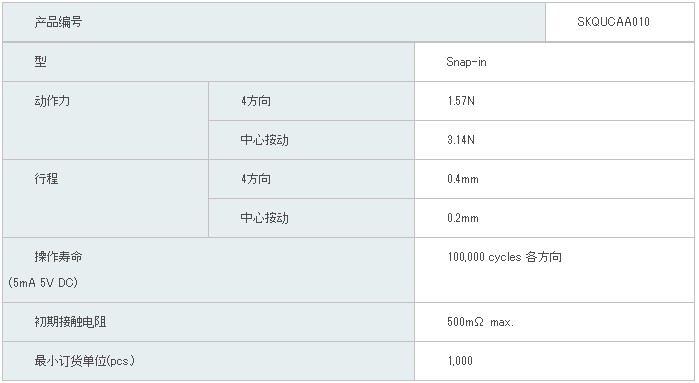Select the 行程 row label
The height and width of the screenshot is (383, 699).
coord(46,179)
